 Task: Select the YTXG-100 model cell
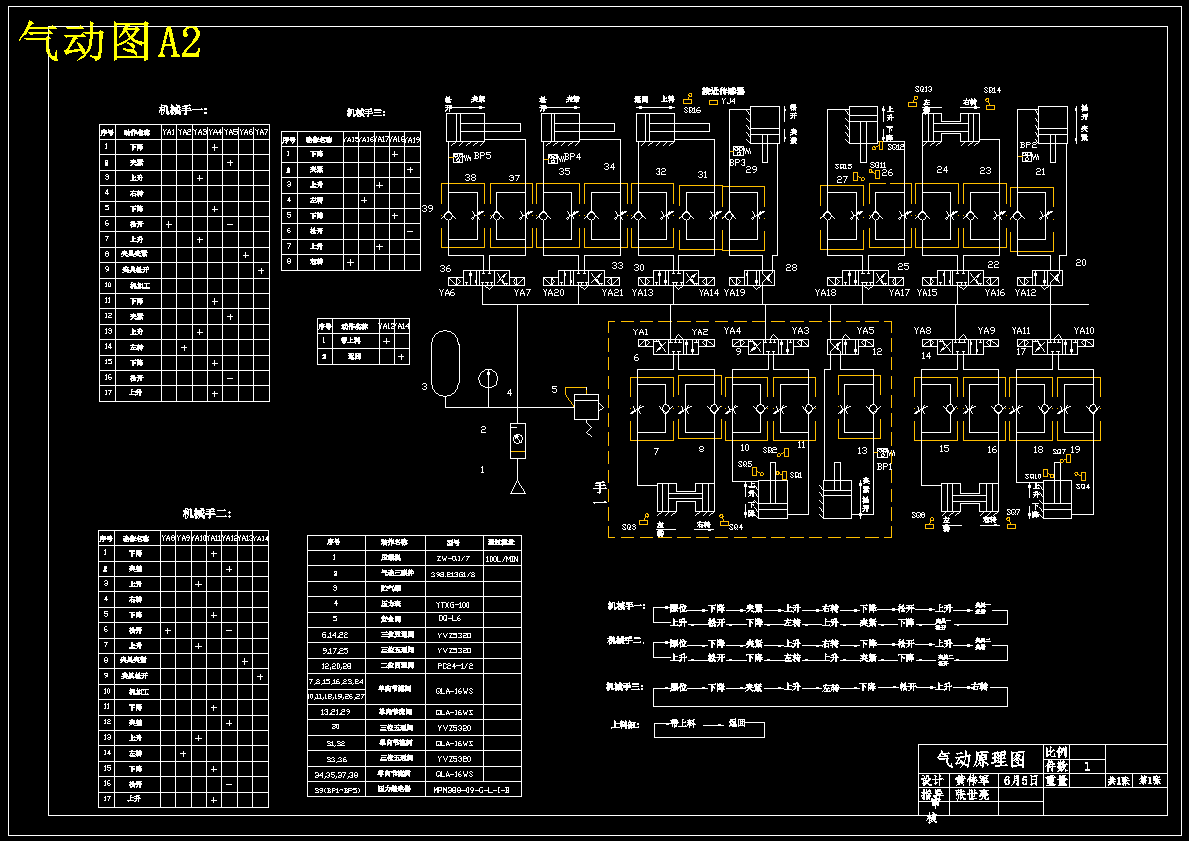[x=453, y=605]
